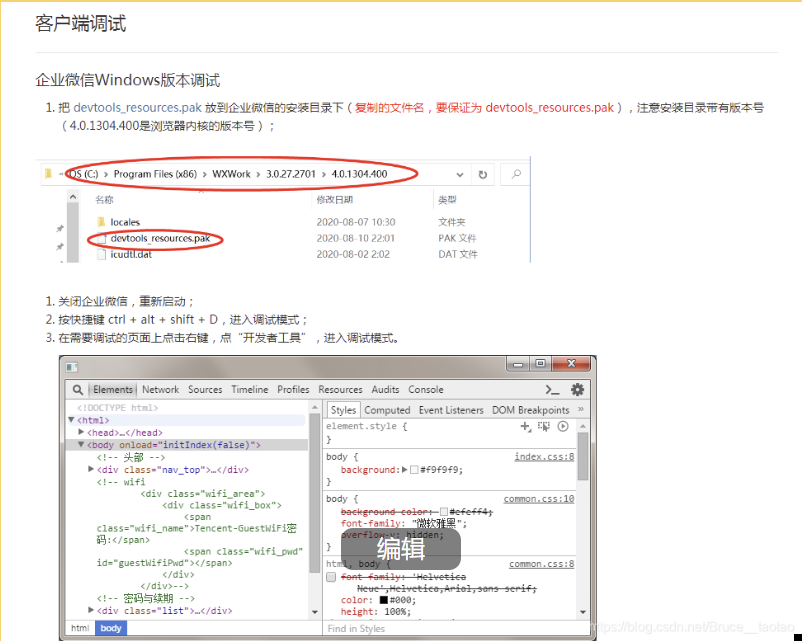Click the #f9f9f9 color swatch
Screen dimensions: 802x641
pos(414,470)
